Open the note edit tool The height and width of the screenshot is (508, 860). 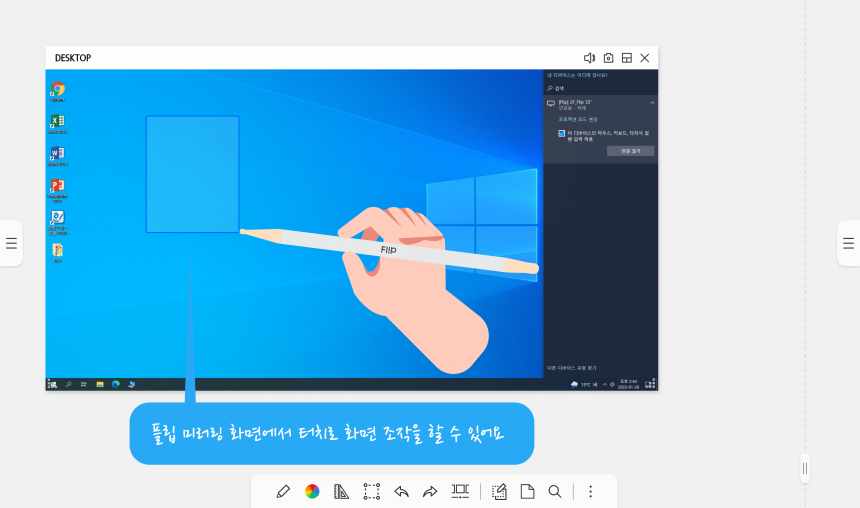499,492
